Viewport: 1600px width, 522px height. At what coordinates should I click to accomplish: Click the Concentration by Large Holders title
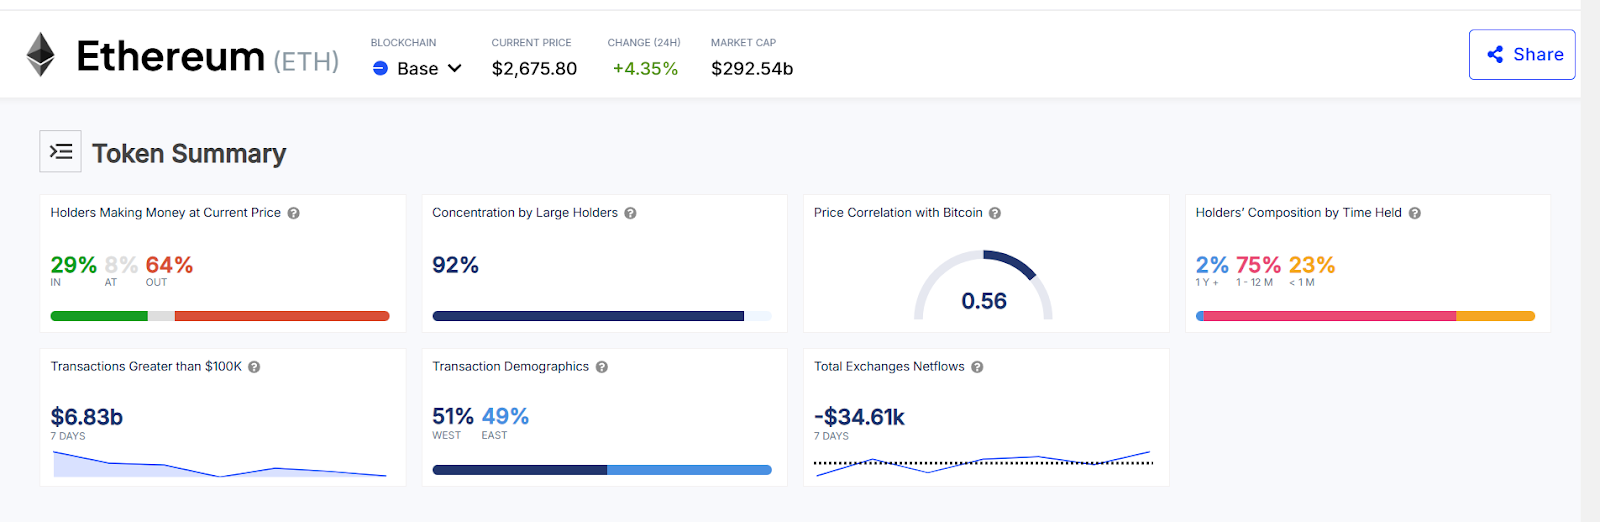pos(525,213)
